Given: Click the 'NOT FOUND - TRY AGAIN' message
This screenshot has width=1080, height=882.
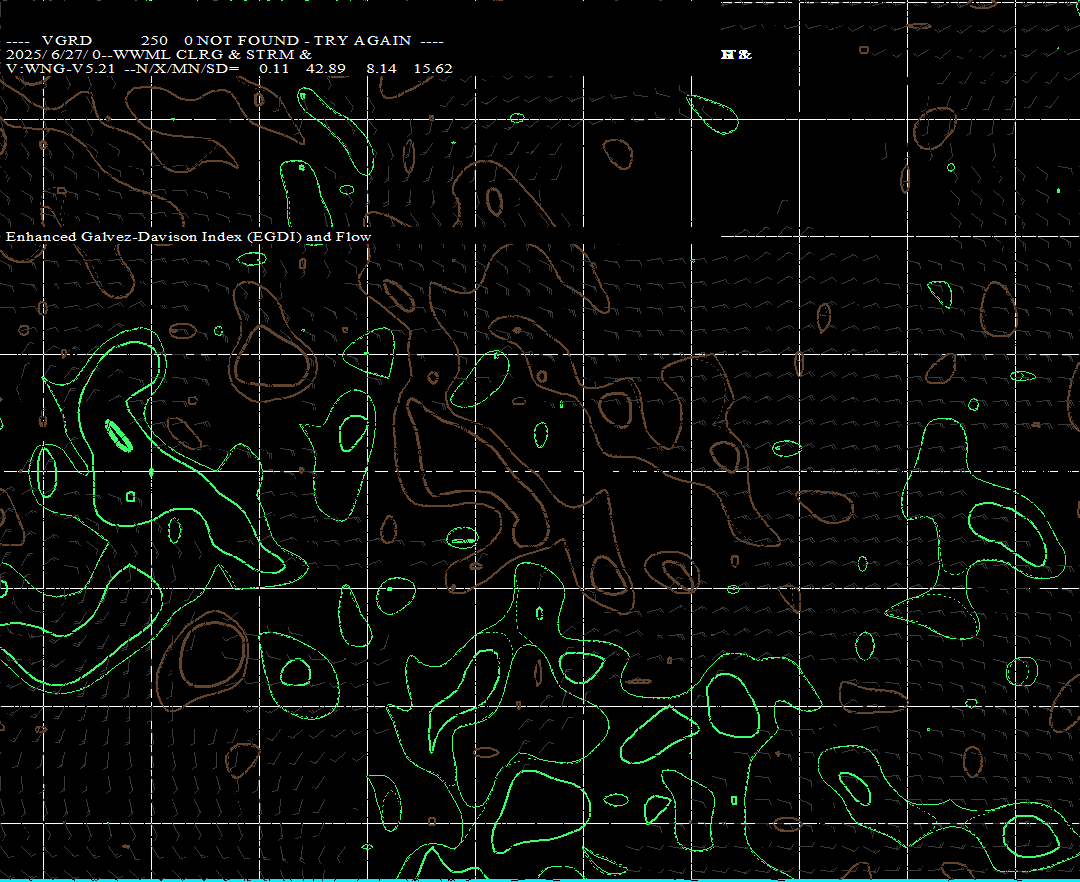Looking at the screenshot, I should pos(304,41).
